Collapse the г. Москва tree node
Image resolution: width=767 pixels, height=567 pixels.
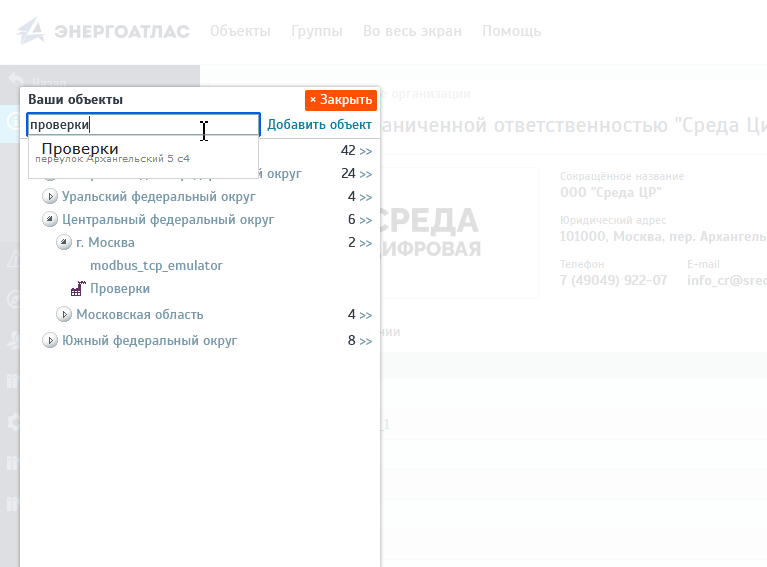[64, 243]
